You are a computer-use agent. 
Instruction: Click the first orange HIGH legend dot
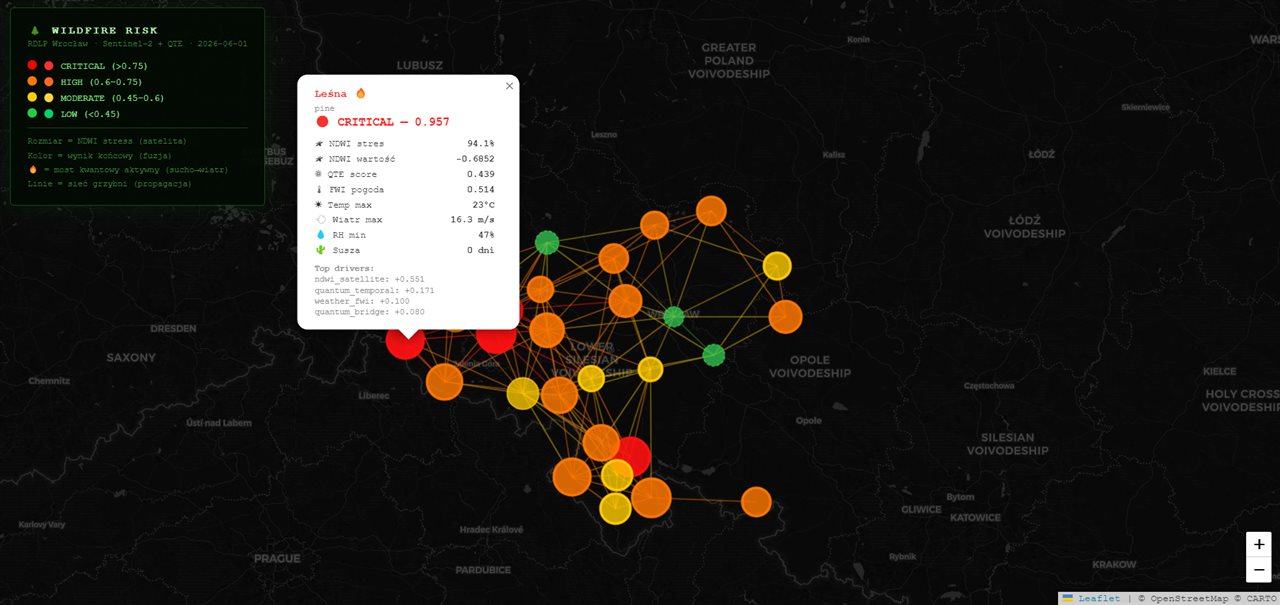32,81
